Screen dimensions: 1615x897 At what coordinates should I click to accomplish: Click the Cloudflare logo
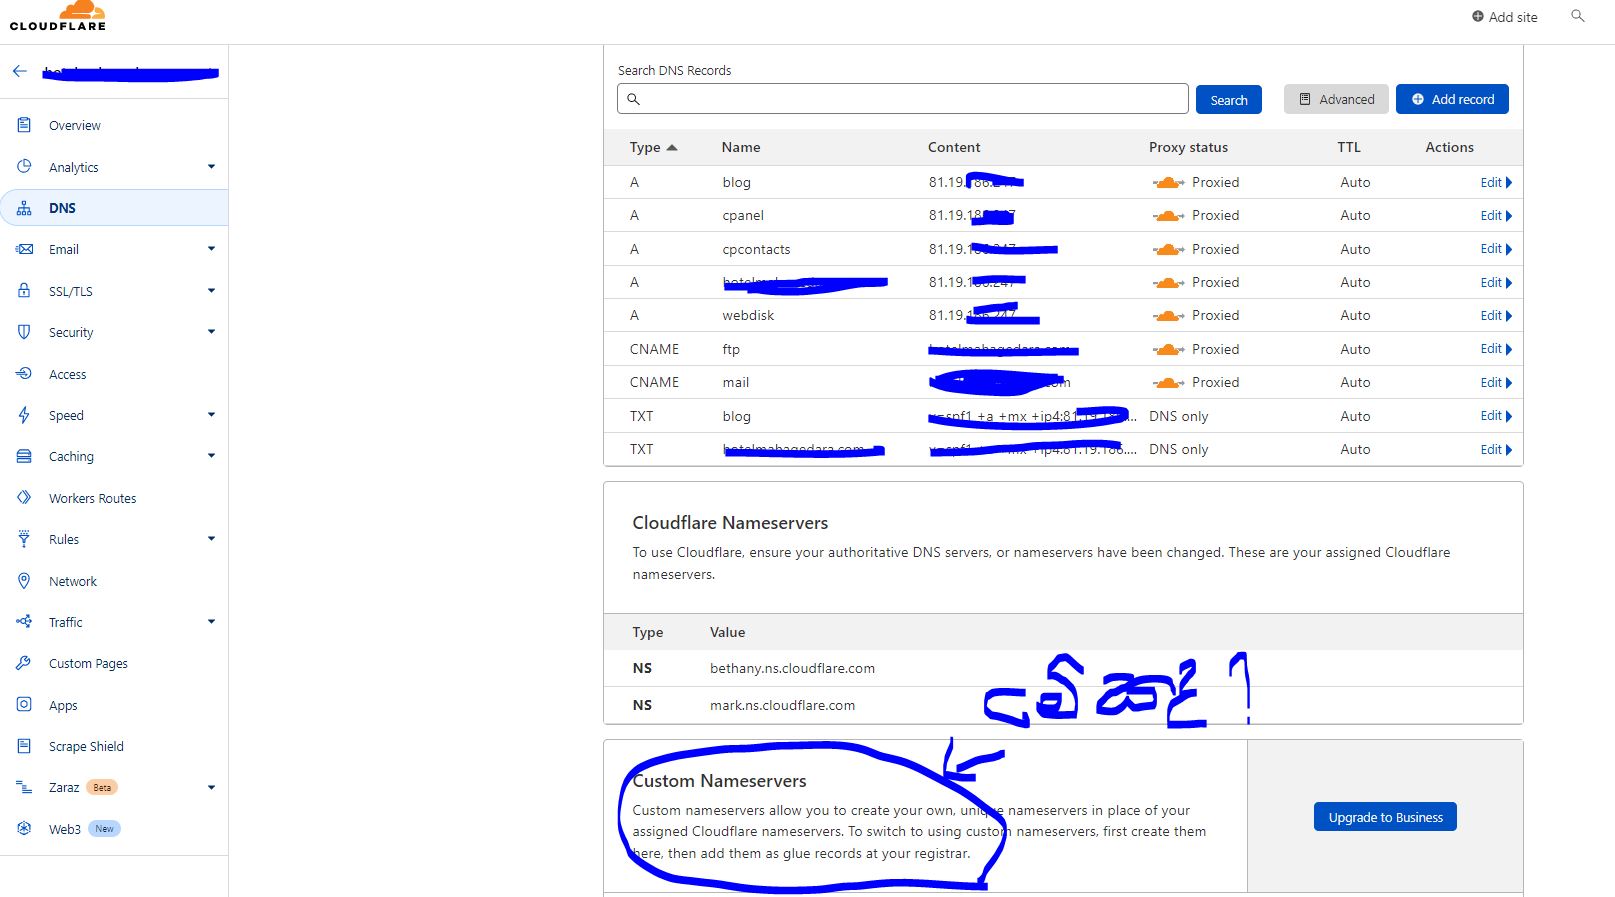(x=58, y=16)
